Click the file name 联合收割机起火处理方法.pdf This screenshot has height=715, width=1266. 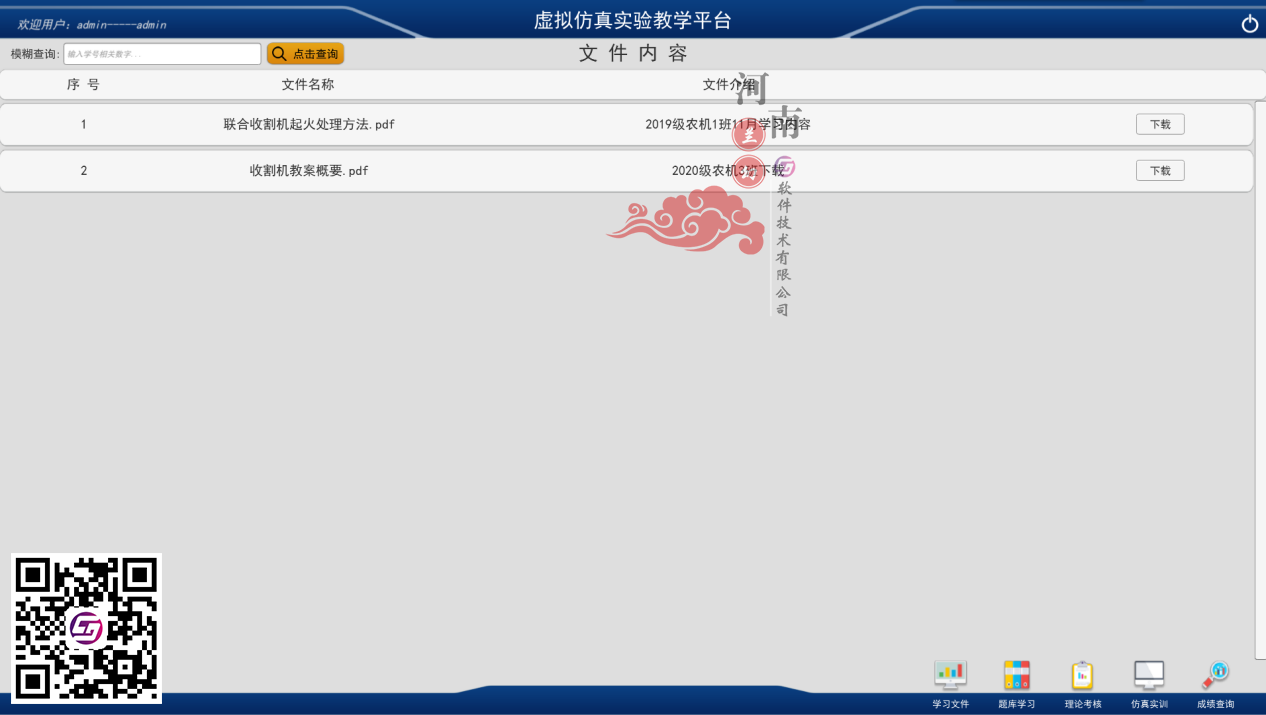(x=310, y=124)
